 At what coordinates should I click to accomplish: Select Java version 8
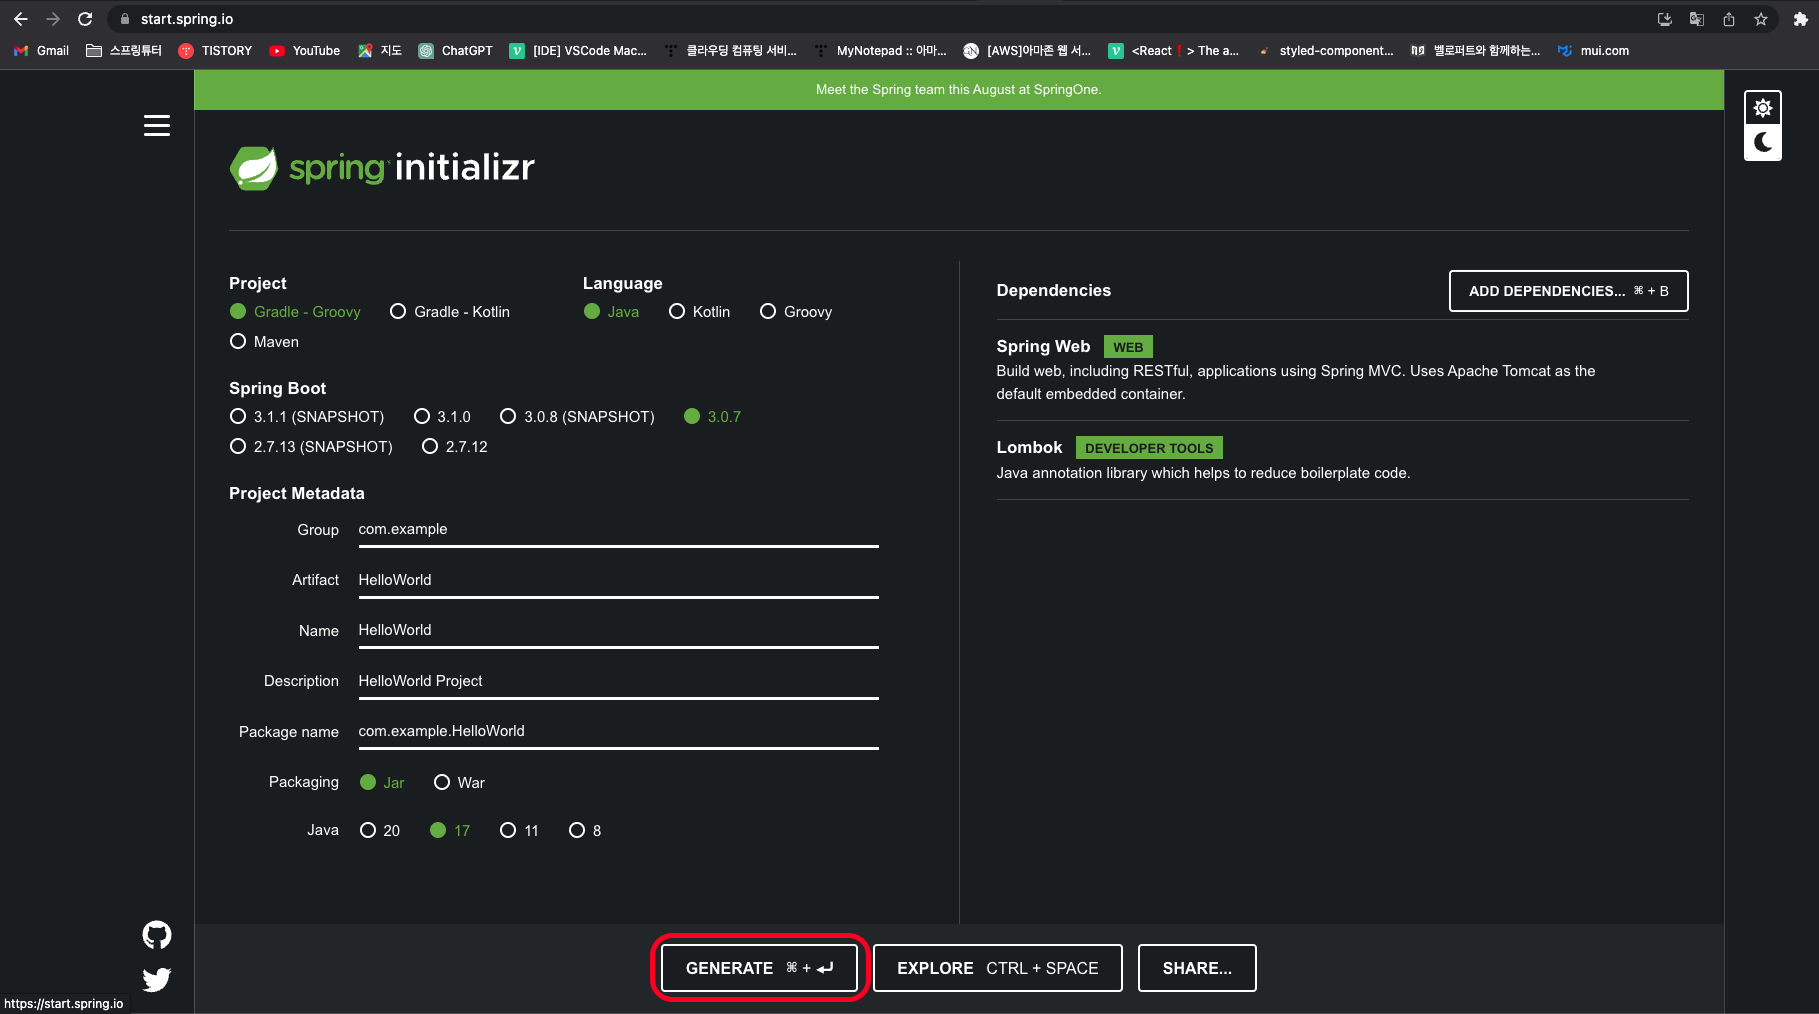point(585,830)
